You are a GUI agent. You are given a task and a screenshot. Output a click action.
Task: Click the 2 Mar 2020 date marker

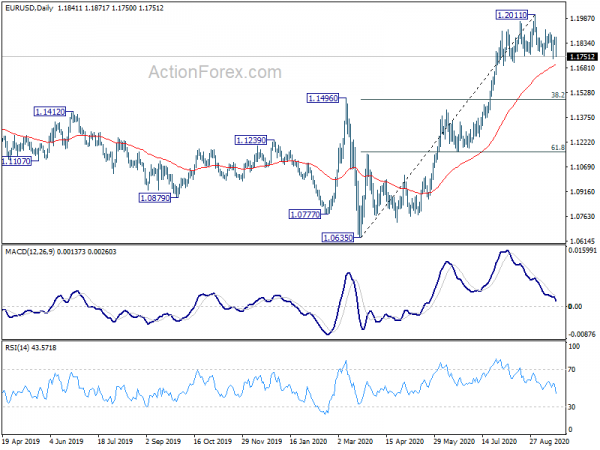click(x=355, y=441)
